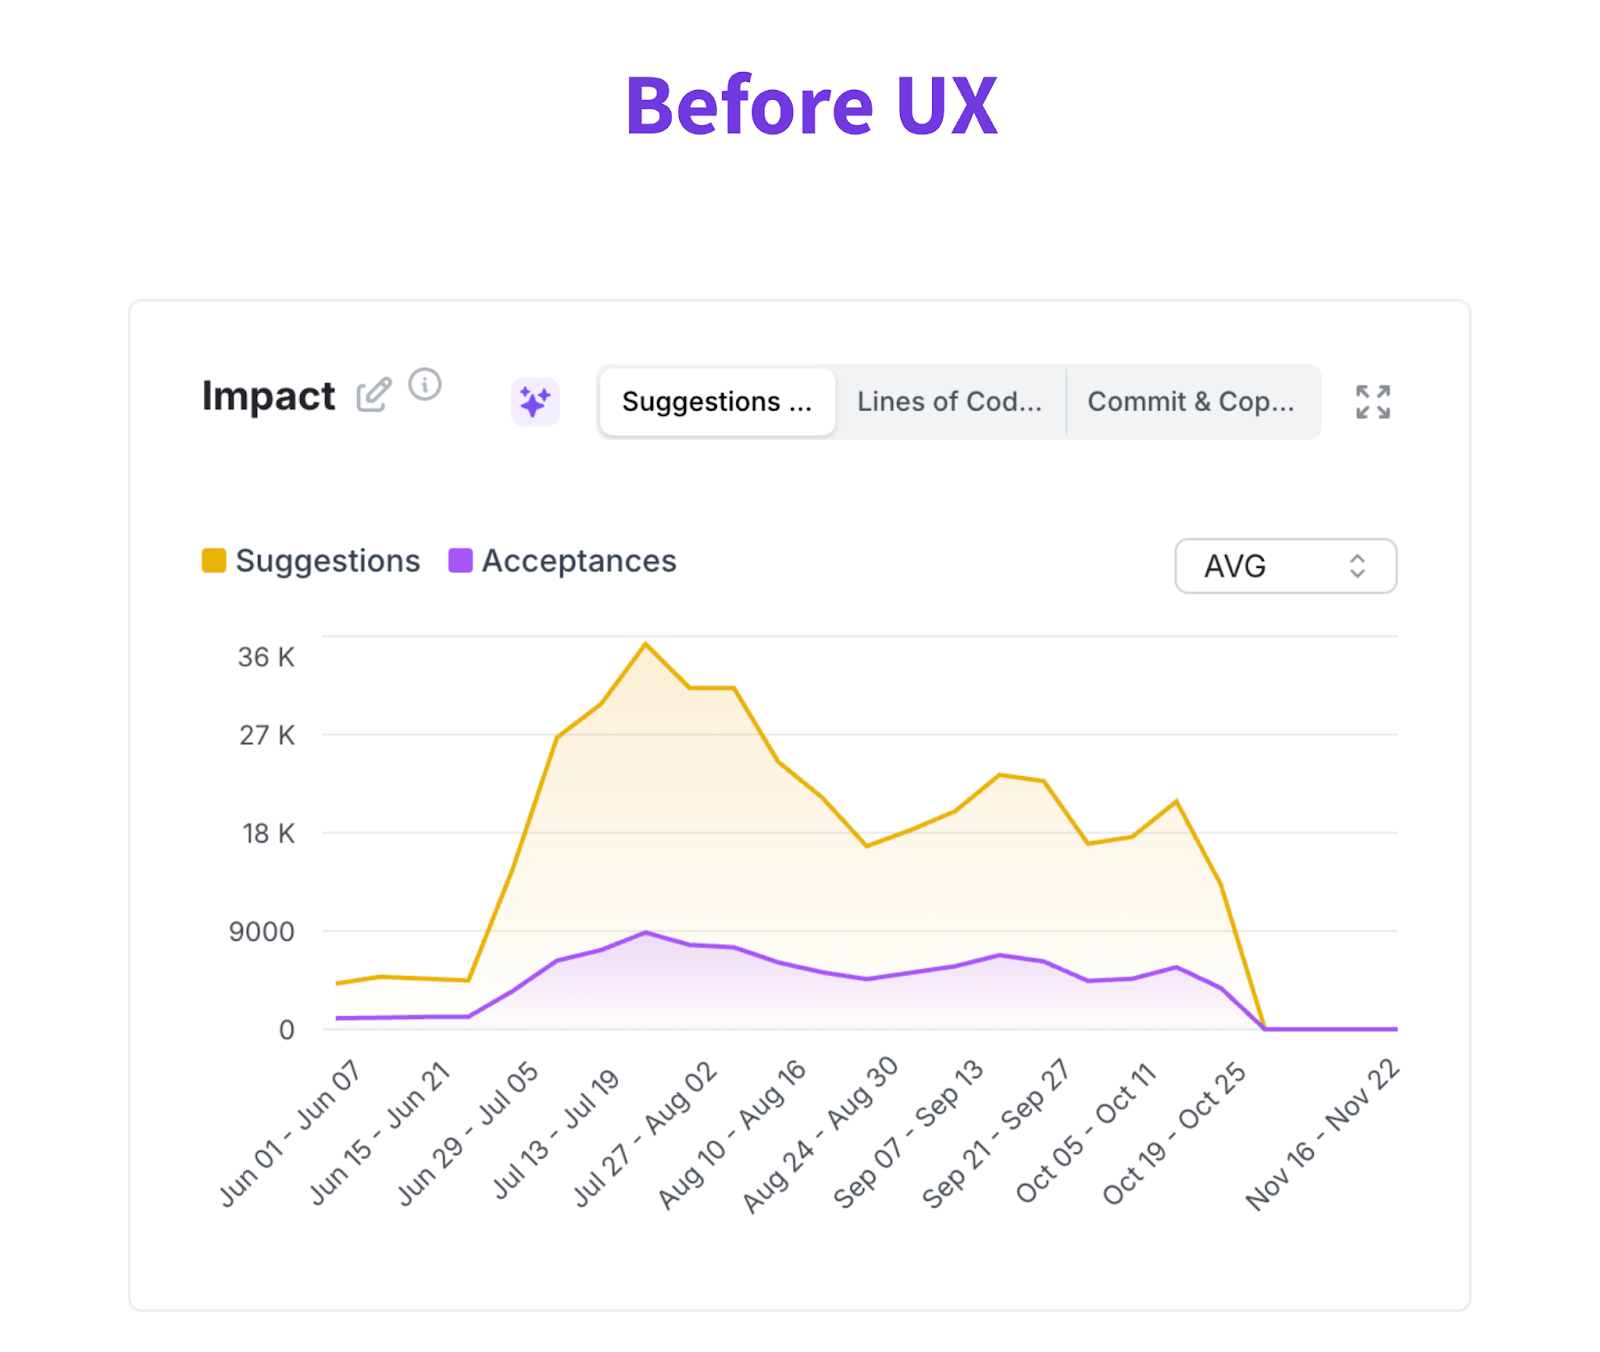Click the Nov 16 - Nov 22 axis label
The image size is (1600, 1352).
pyautogui.click(x=1322, y=1135)
